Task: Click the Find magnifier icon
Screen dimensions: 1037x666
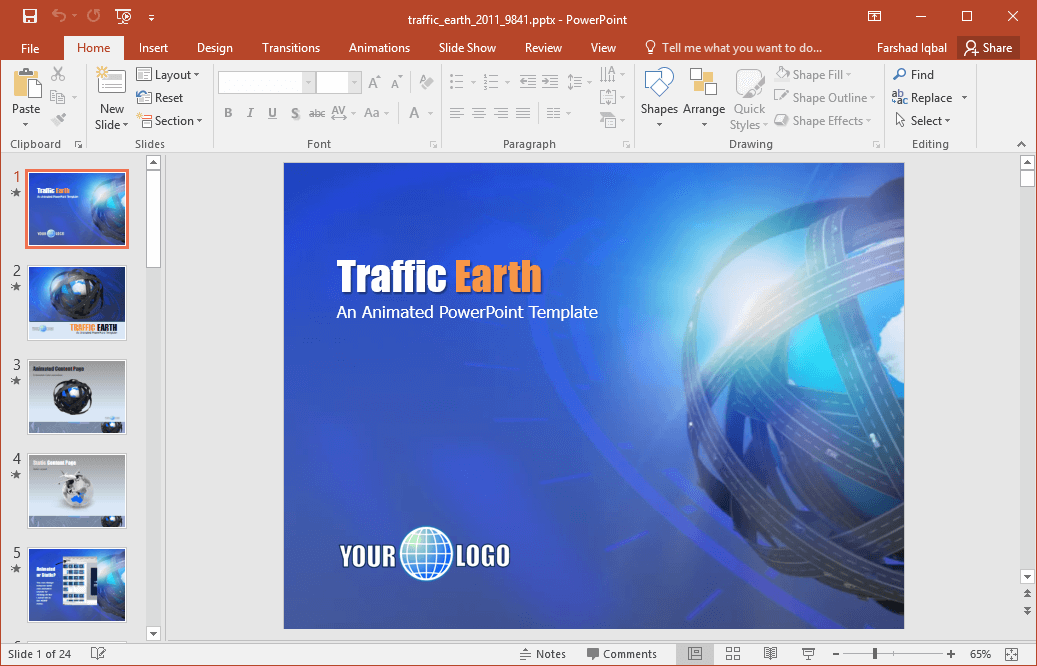Action: tap(900, 75)
